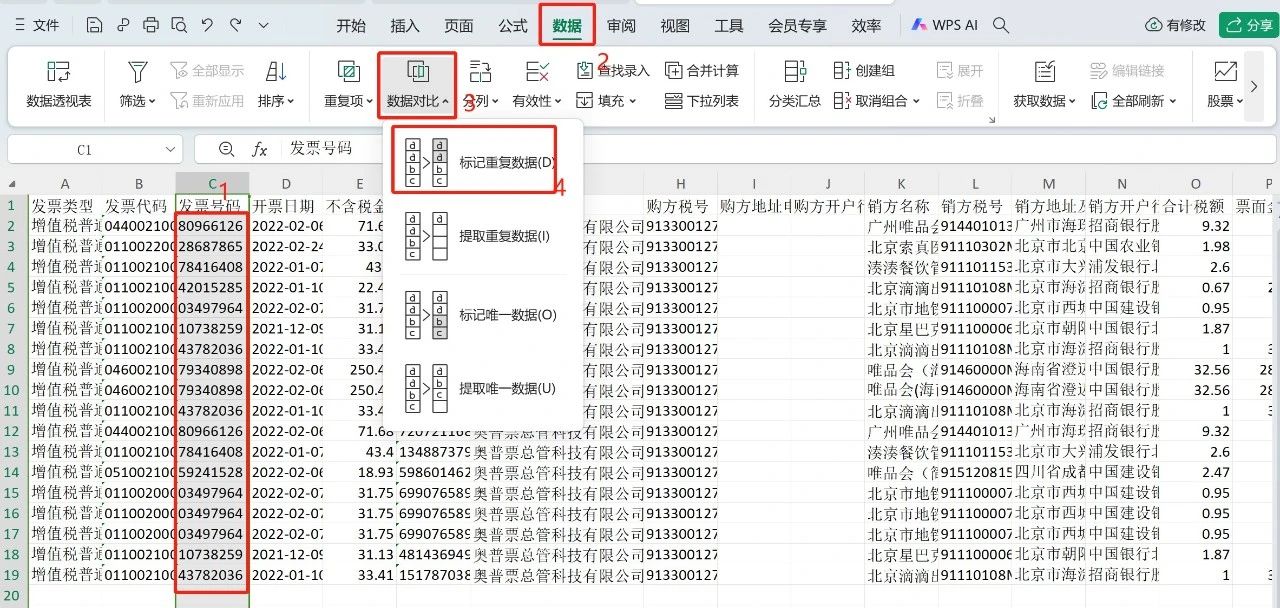Click the green 分享 share button

tap(1248, 25)
